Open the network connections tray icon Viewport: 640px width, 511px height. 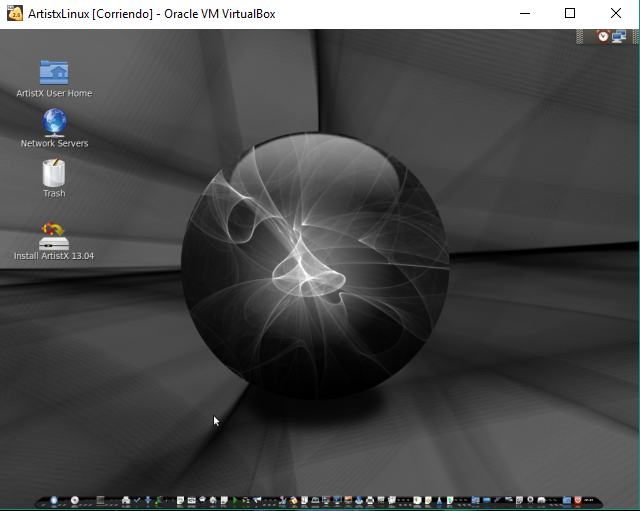point(619,36)
